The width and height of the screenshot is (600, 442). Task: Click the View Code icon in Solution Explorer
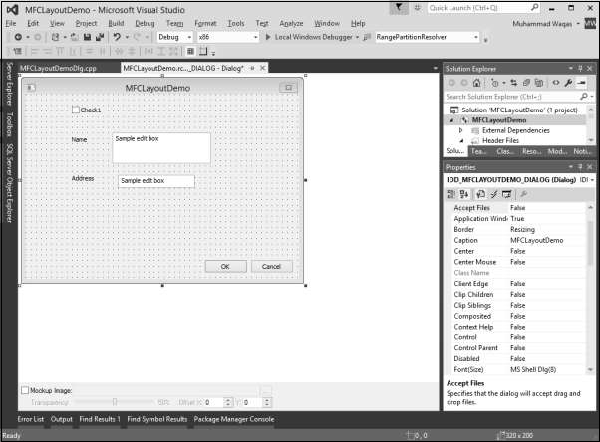click(555, 83)
